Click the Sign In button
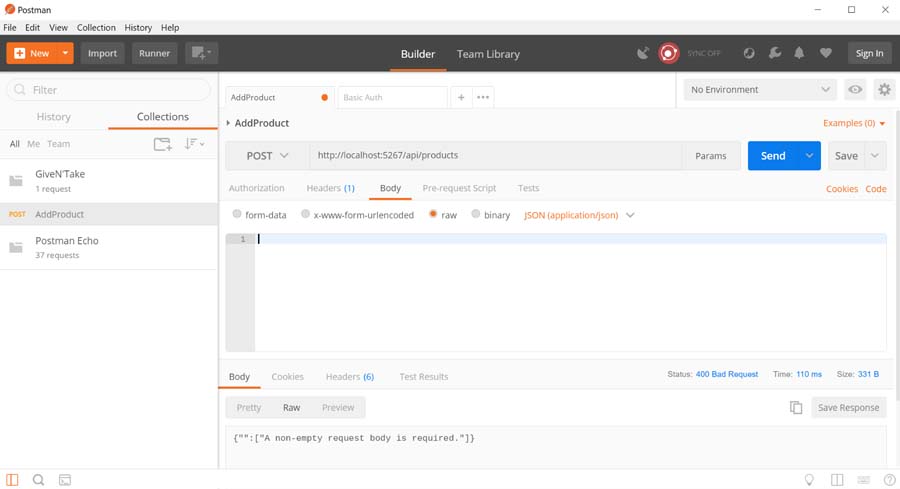This screenshot has width=900, height=489. (869, 53)
